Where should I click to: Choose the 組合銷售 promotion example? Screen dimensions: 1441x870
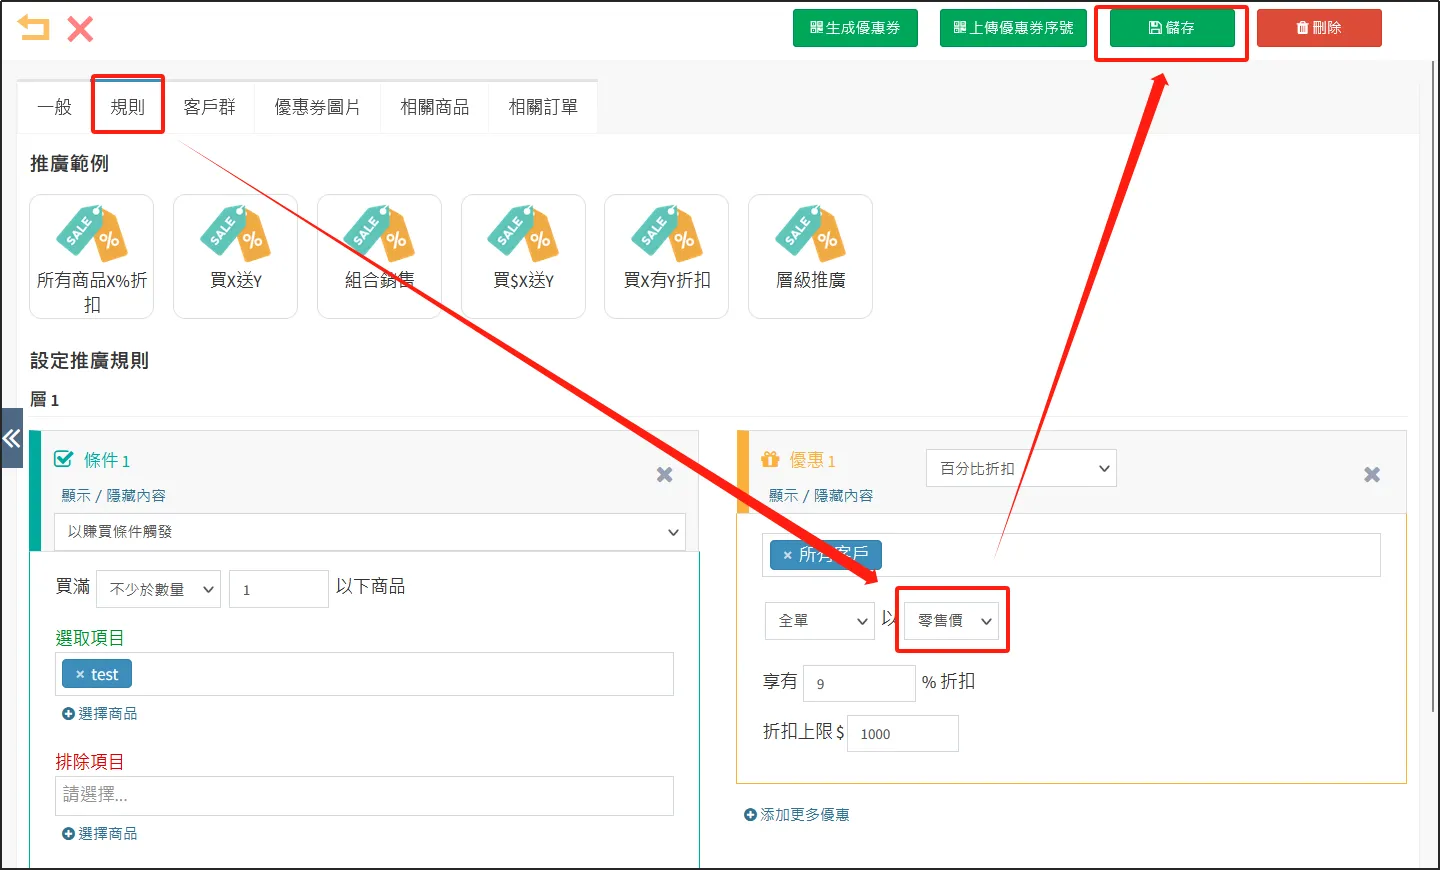[x=379, y=256]
